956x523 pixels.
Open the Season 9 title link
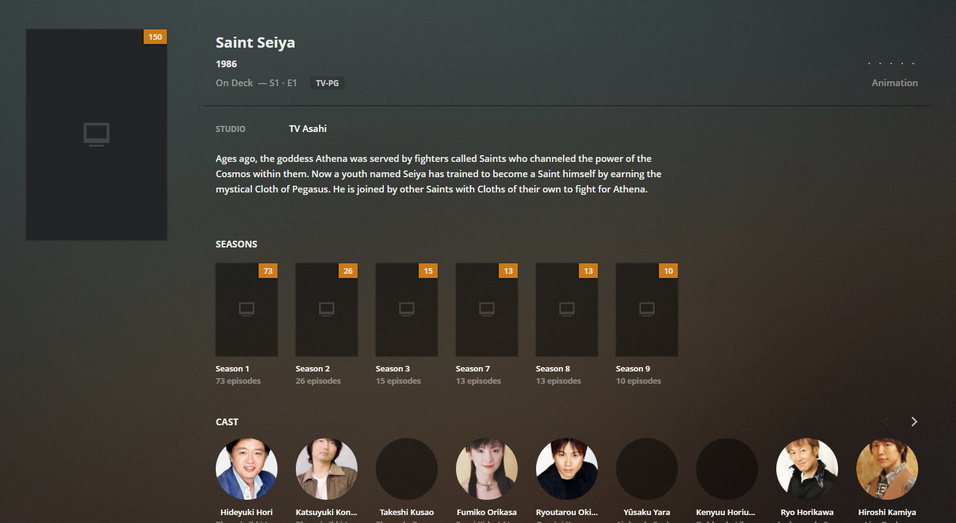(x=633, y=369)
